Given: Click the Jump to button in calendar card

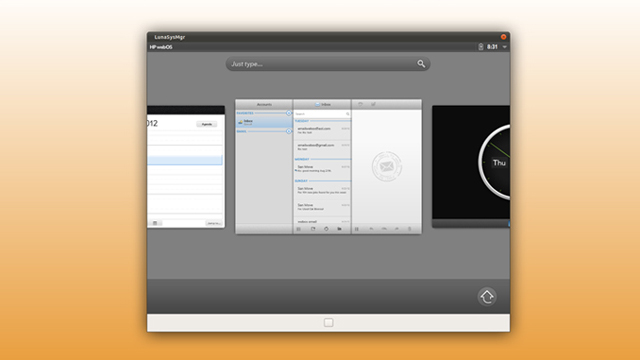Looking at the screenshot, I should 213,223.
